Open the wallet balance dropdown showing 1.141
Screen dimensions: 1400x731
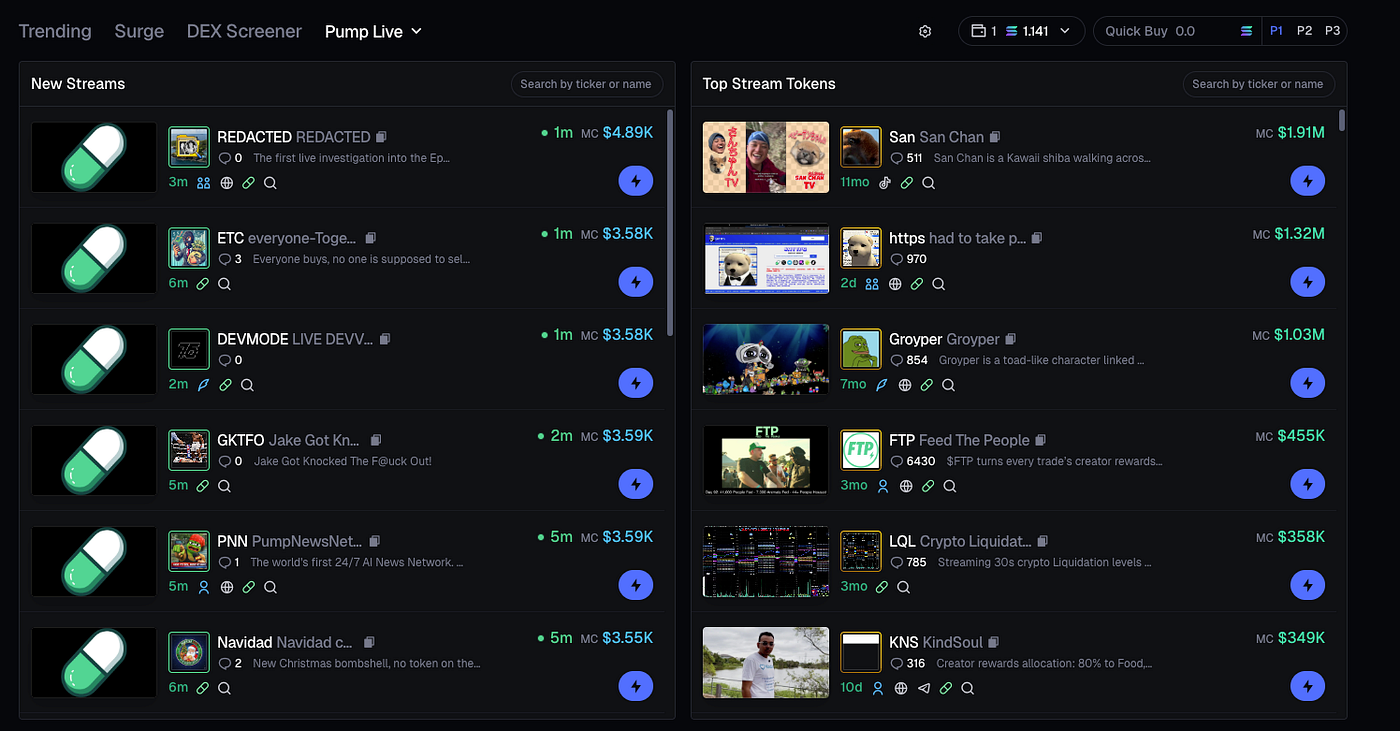pos(1021,31)
